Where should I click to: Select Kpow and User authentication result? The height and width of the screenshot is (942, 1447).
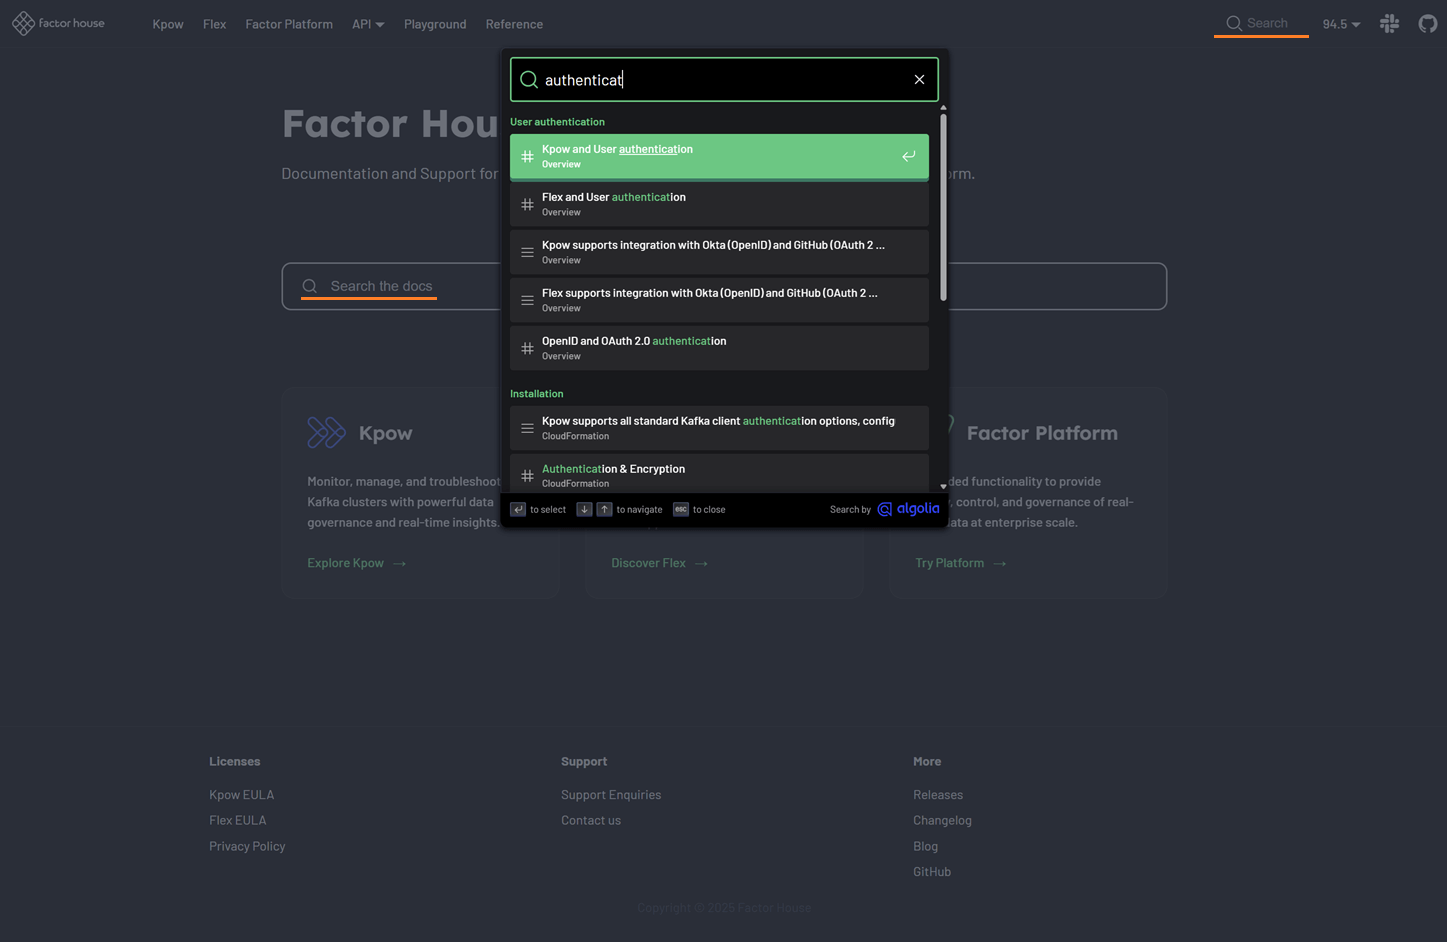700,156
